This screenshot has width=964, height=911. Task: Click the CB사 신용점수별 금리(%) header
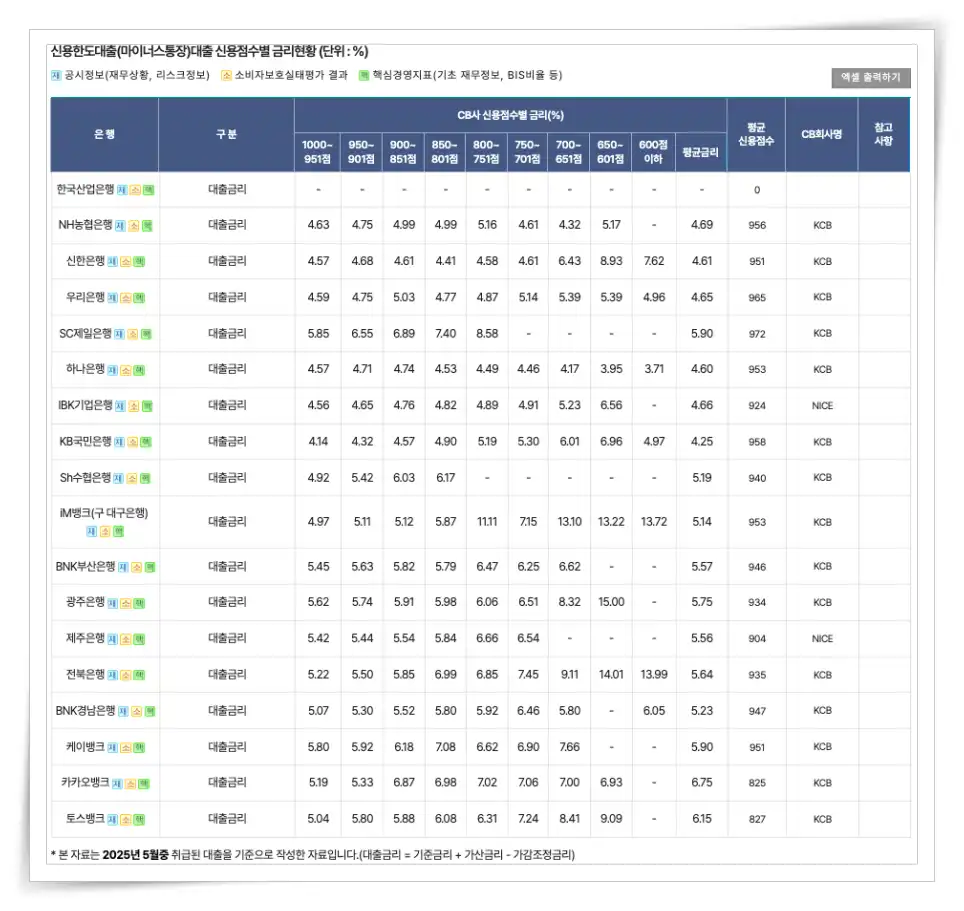tap(510, 115)
